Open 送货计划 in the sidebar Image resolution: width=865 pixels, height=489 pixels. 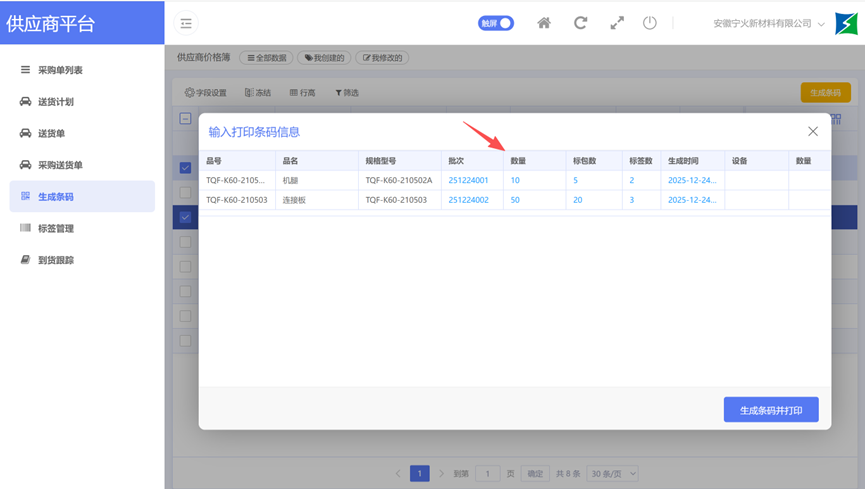(55, 102)
